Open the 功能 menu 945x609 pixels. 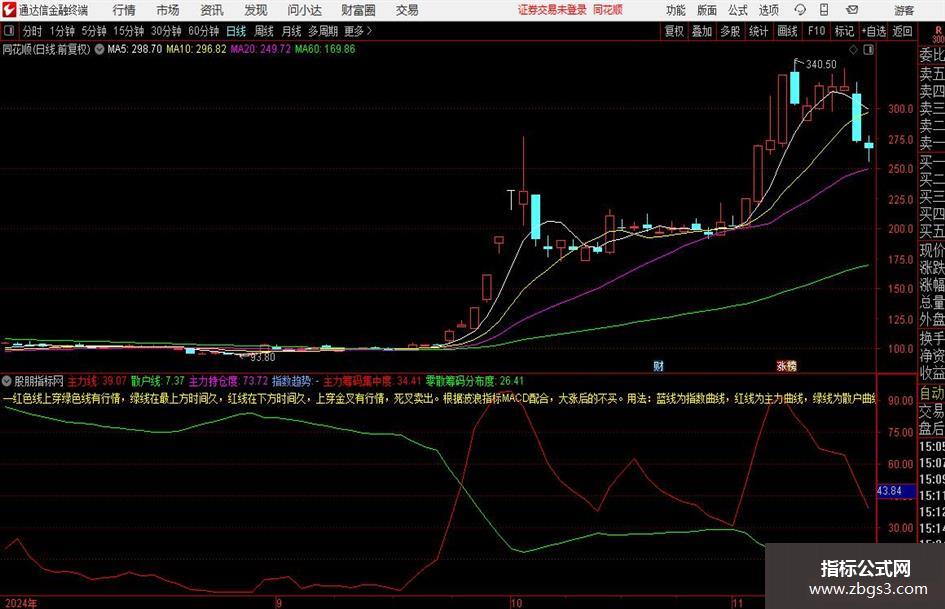(x=676, y=10)
